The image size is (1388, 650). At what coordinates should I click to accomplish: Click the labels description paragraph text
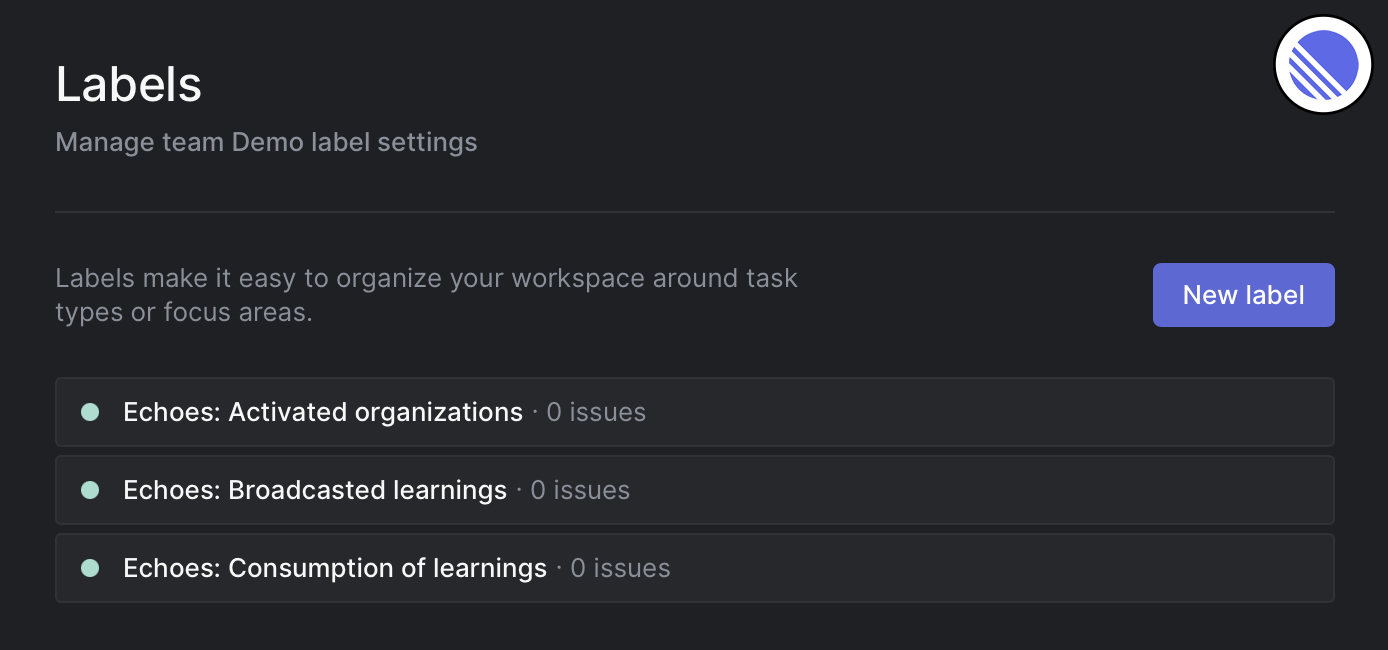click(x=426, y=295)
